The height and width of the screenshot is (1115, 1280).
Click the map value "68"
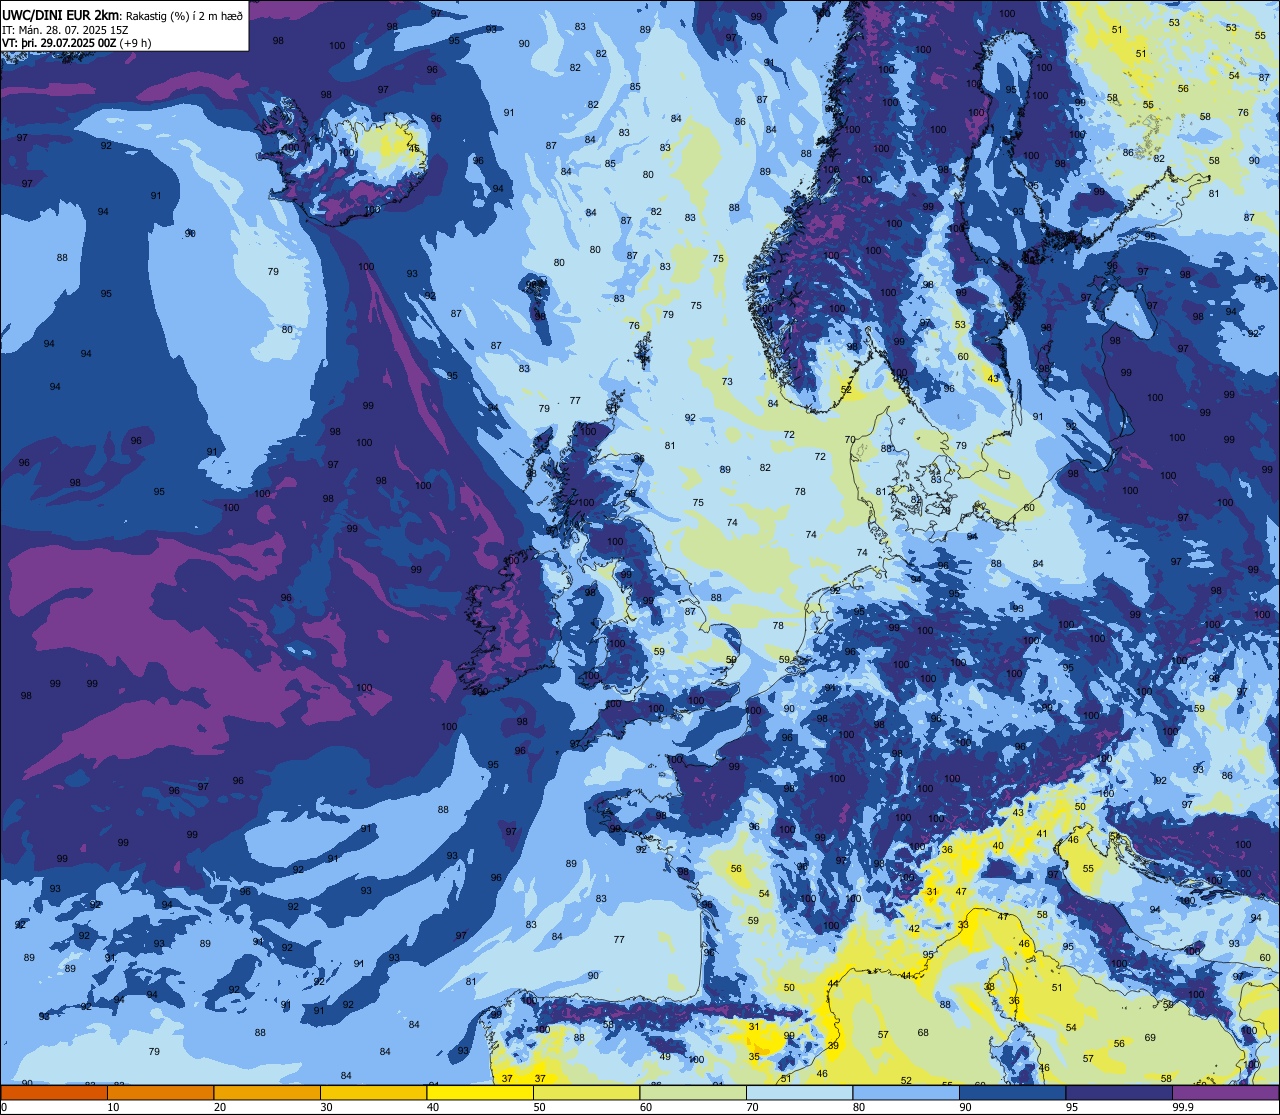[x=923, y=1033]
